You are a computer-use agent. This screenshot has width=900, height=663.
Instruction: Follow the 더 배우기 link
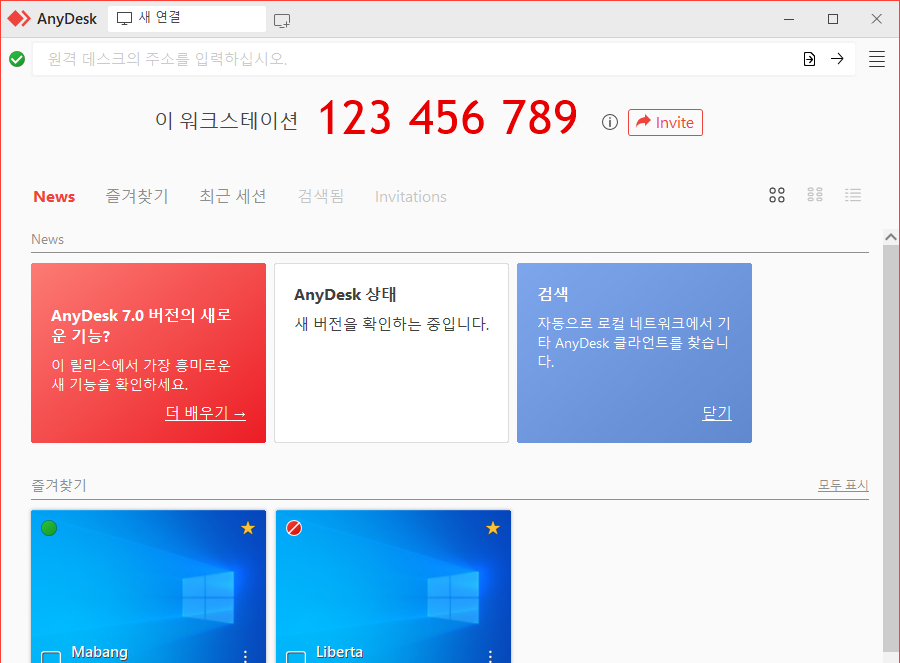point(205,413)
